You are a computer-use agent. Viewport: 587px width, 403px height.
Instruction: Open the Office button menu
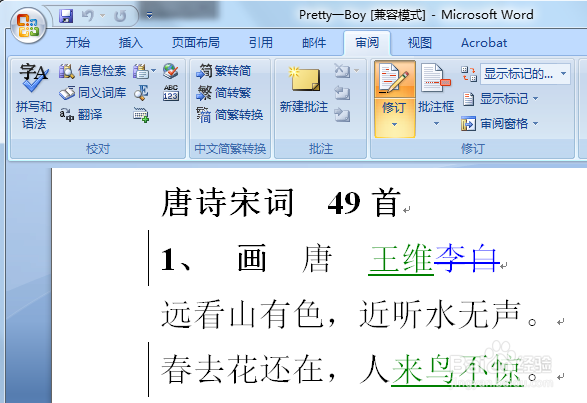[28, 26]
